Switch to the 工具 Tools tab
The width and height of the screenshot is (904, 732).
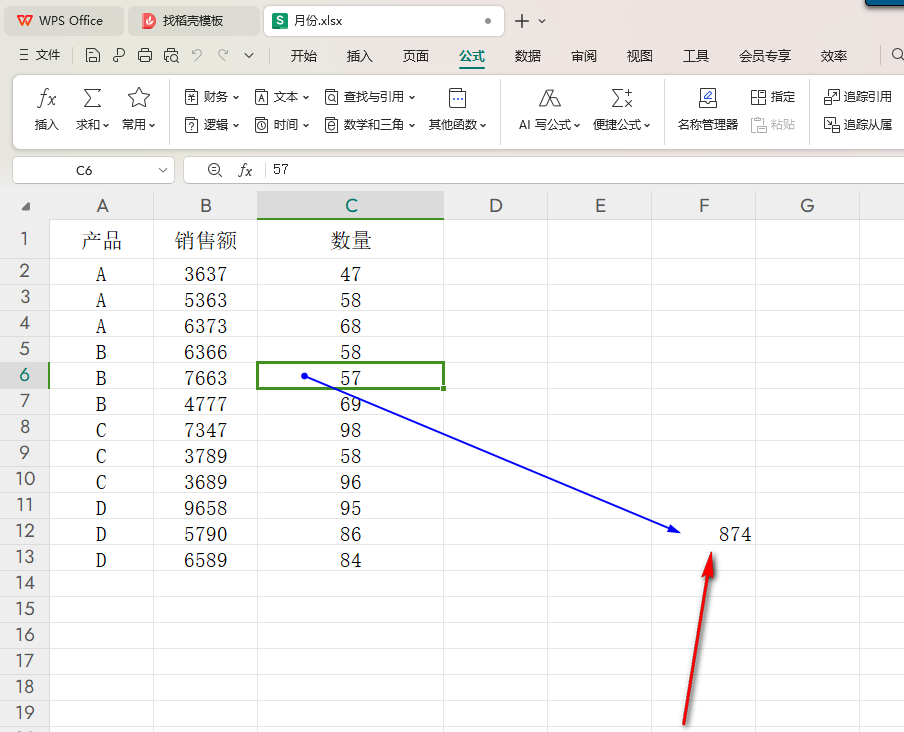(696, 56)
